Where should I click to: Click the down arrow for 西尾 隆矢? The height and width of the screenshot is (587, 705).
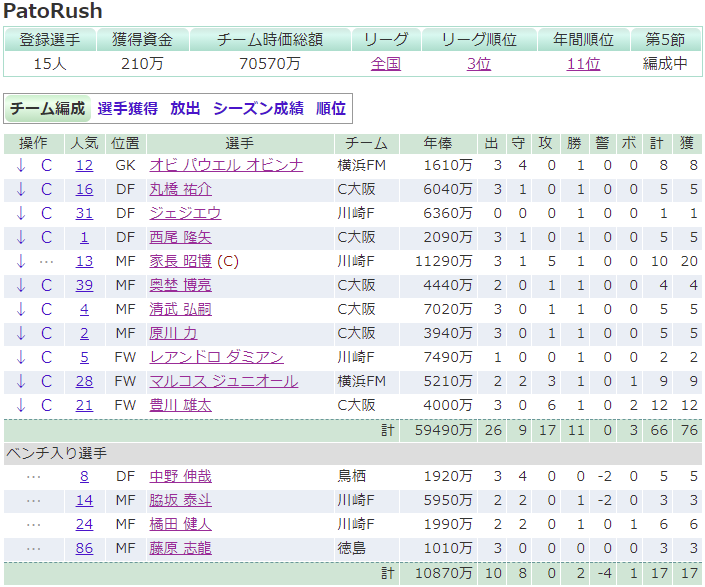pyautogui.click(x=21, y=237)
